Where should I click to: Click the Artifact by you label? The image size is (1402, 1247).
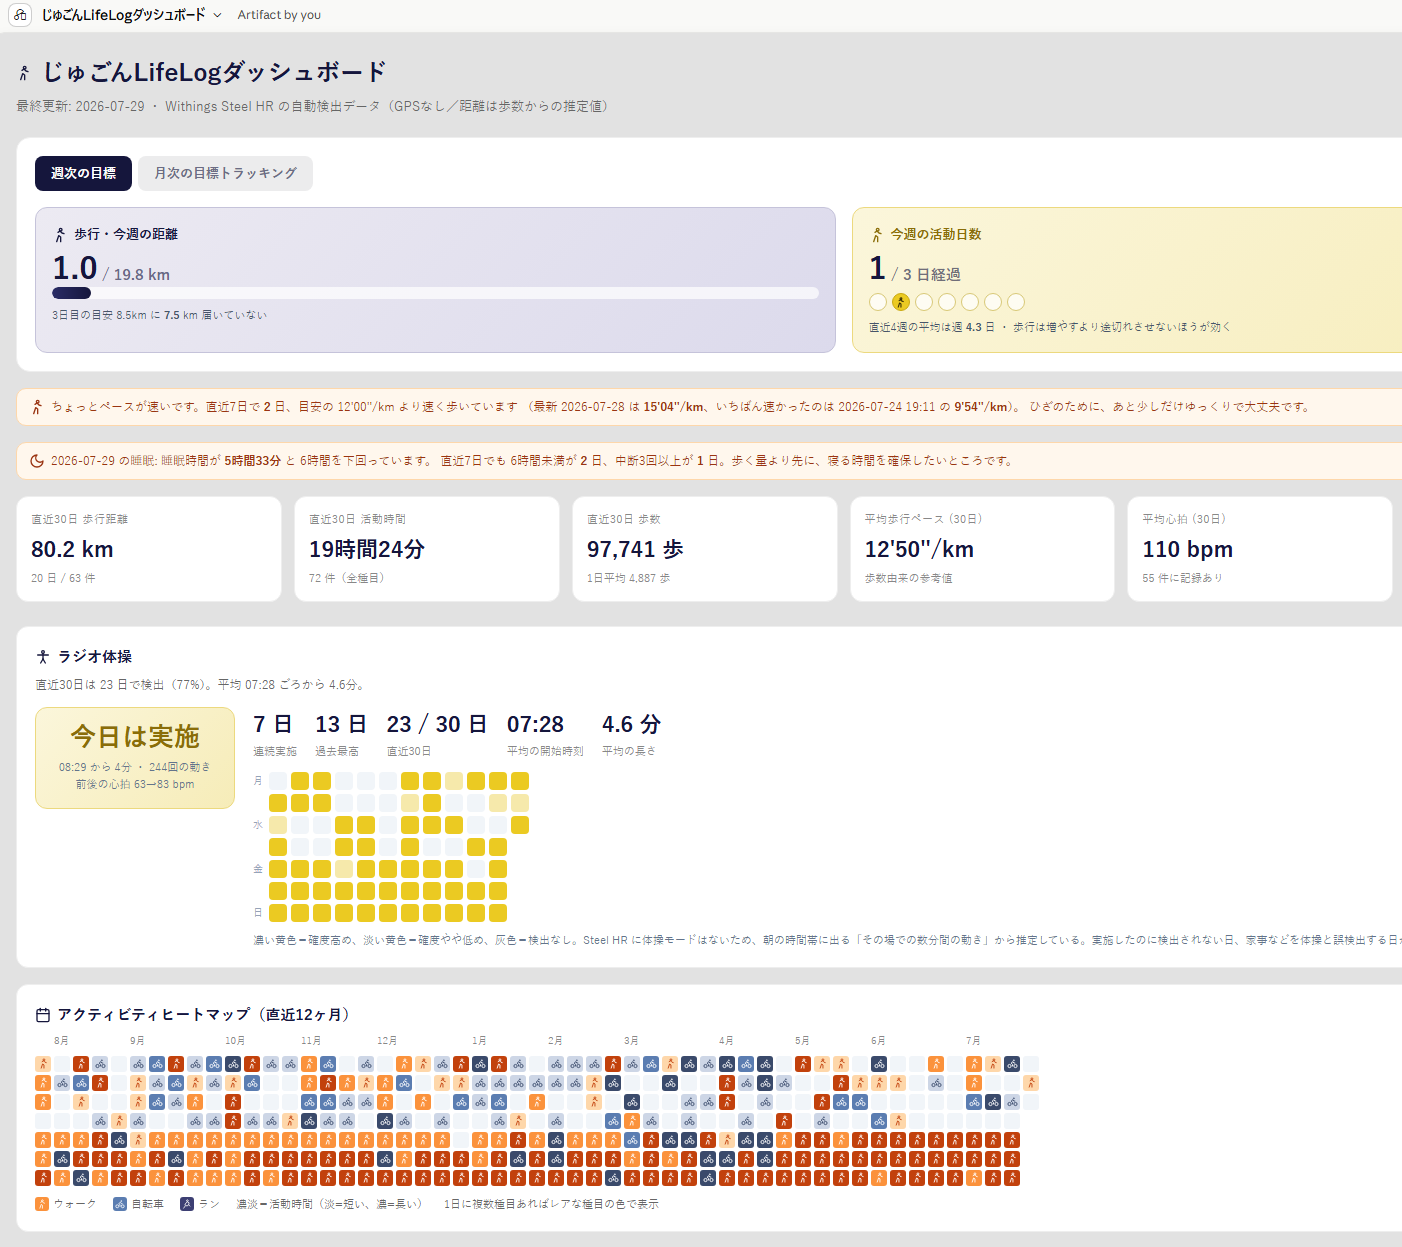[279, 15]
